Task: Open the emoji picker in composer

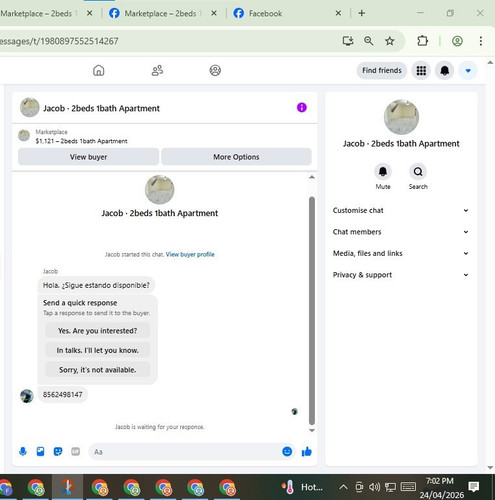Action: [x=287, y=451]
